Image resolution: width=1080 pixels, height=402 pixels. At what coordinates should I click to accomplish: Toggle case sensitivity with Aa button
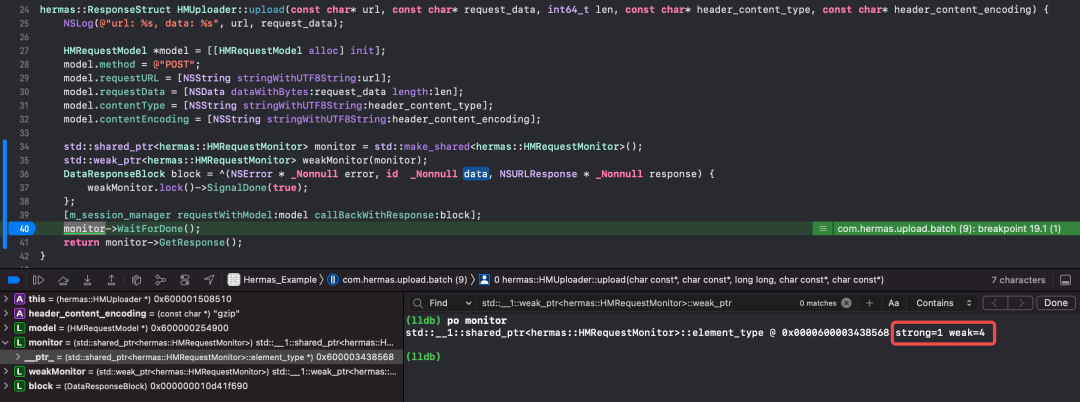click(893, 302)
